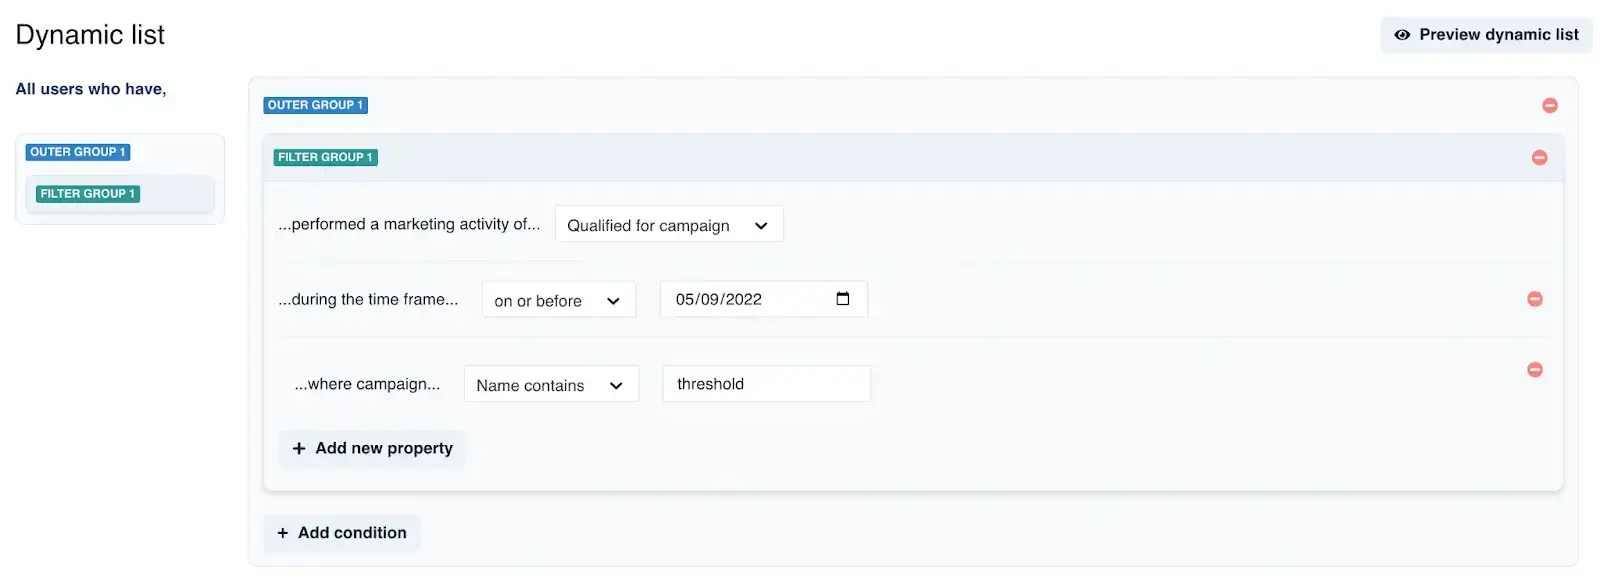Remove the campaign name property row
Image resolution: width=1600 pixels, height=584 pixels.
(1534, 370)
